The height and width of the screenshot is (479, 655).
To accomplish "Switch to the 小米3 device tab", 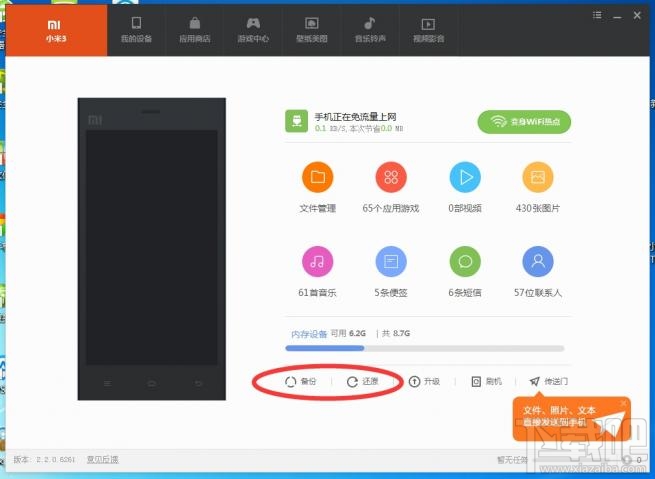I will coord(56,30).
